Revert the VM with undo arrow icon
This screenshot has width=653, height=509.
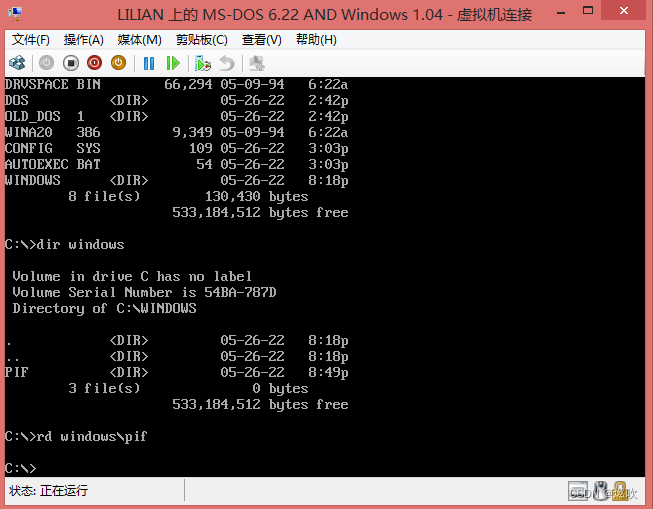point(227,63)
